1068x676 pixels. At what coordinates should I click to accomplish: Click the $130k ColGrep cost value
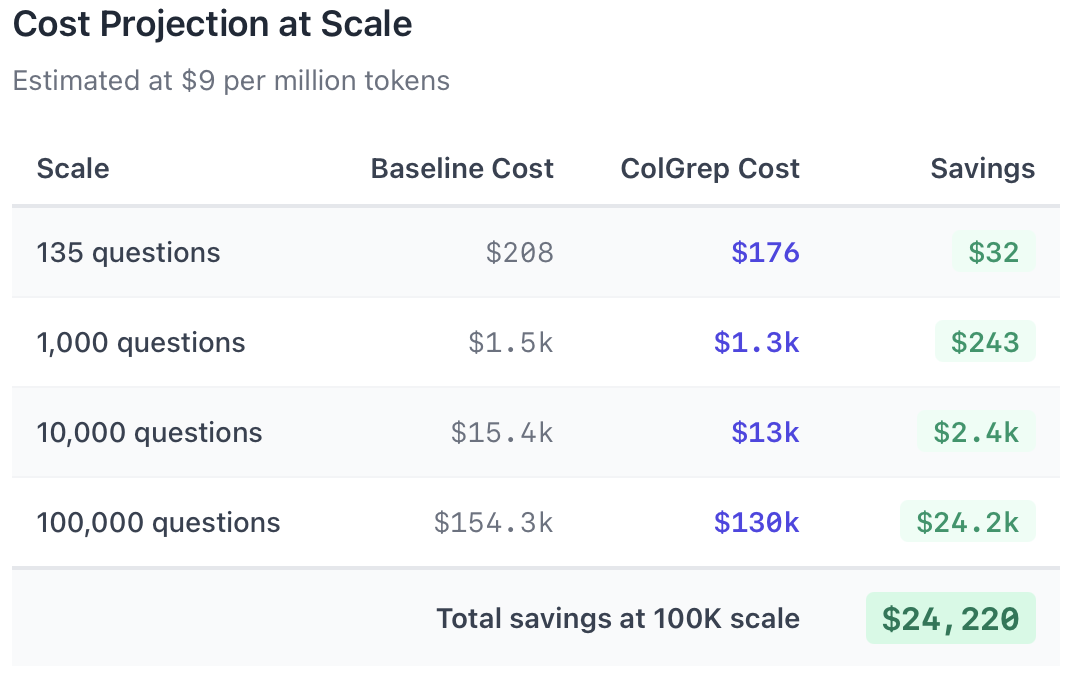[756, 522]
